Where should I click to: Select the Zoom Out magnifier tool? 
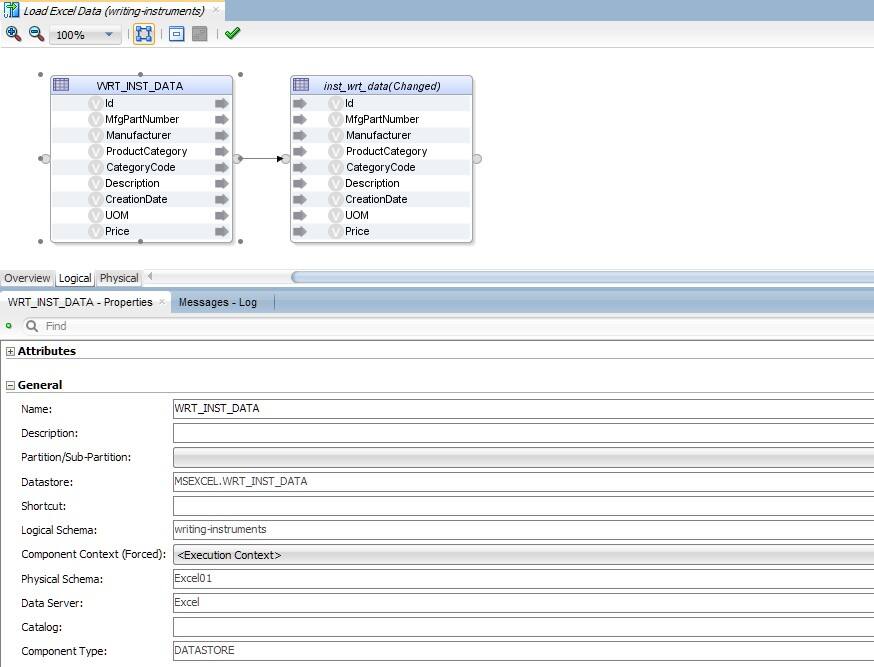pyautogui.click(x=34, y=33)
